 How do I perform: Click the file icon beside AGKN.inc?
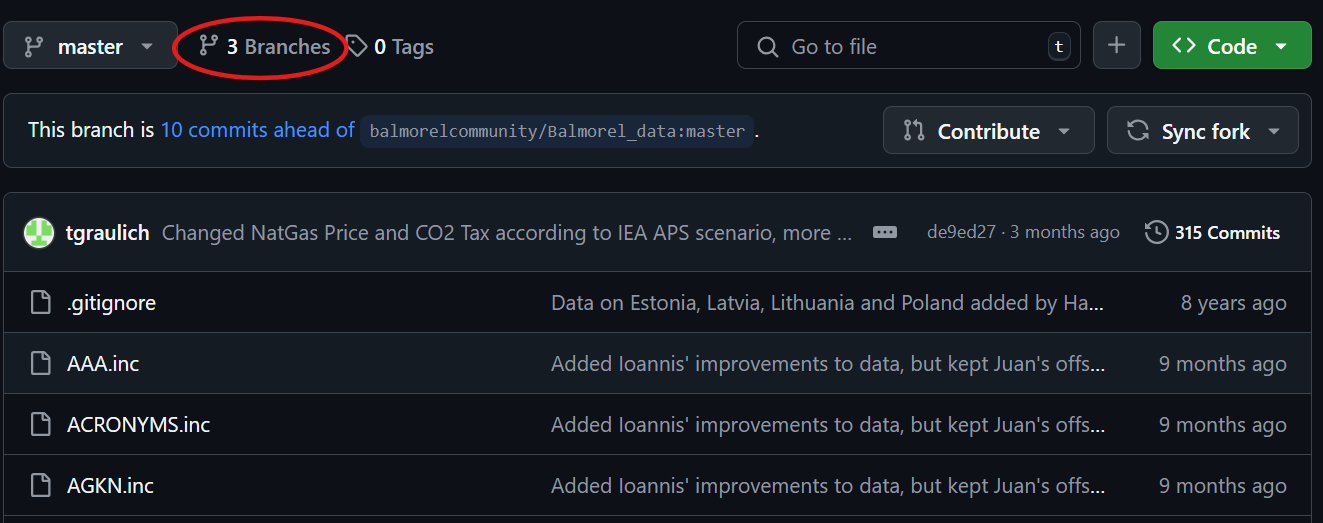click(x=40, y=485)
